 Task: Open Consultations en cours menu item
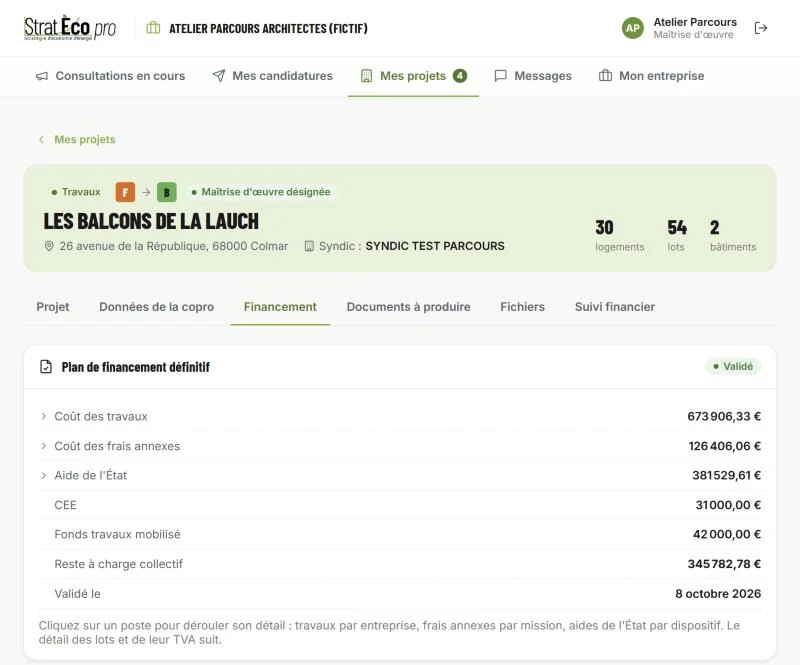pos(110,76)
